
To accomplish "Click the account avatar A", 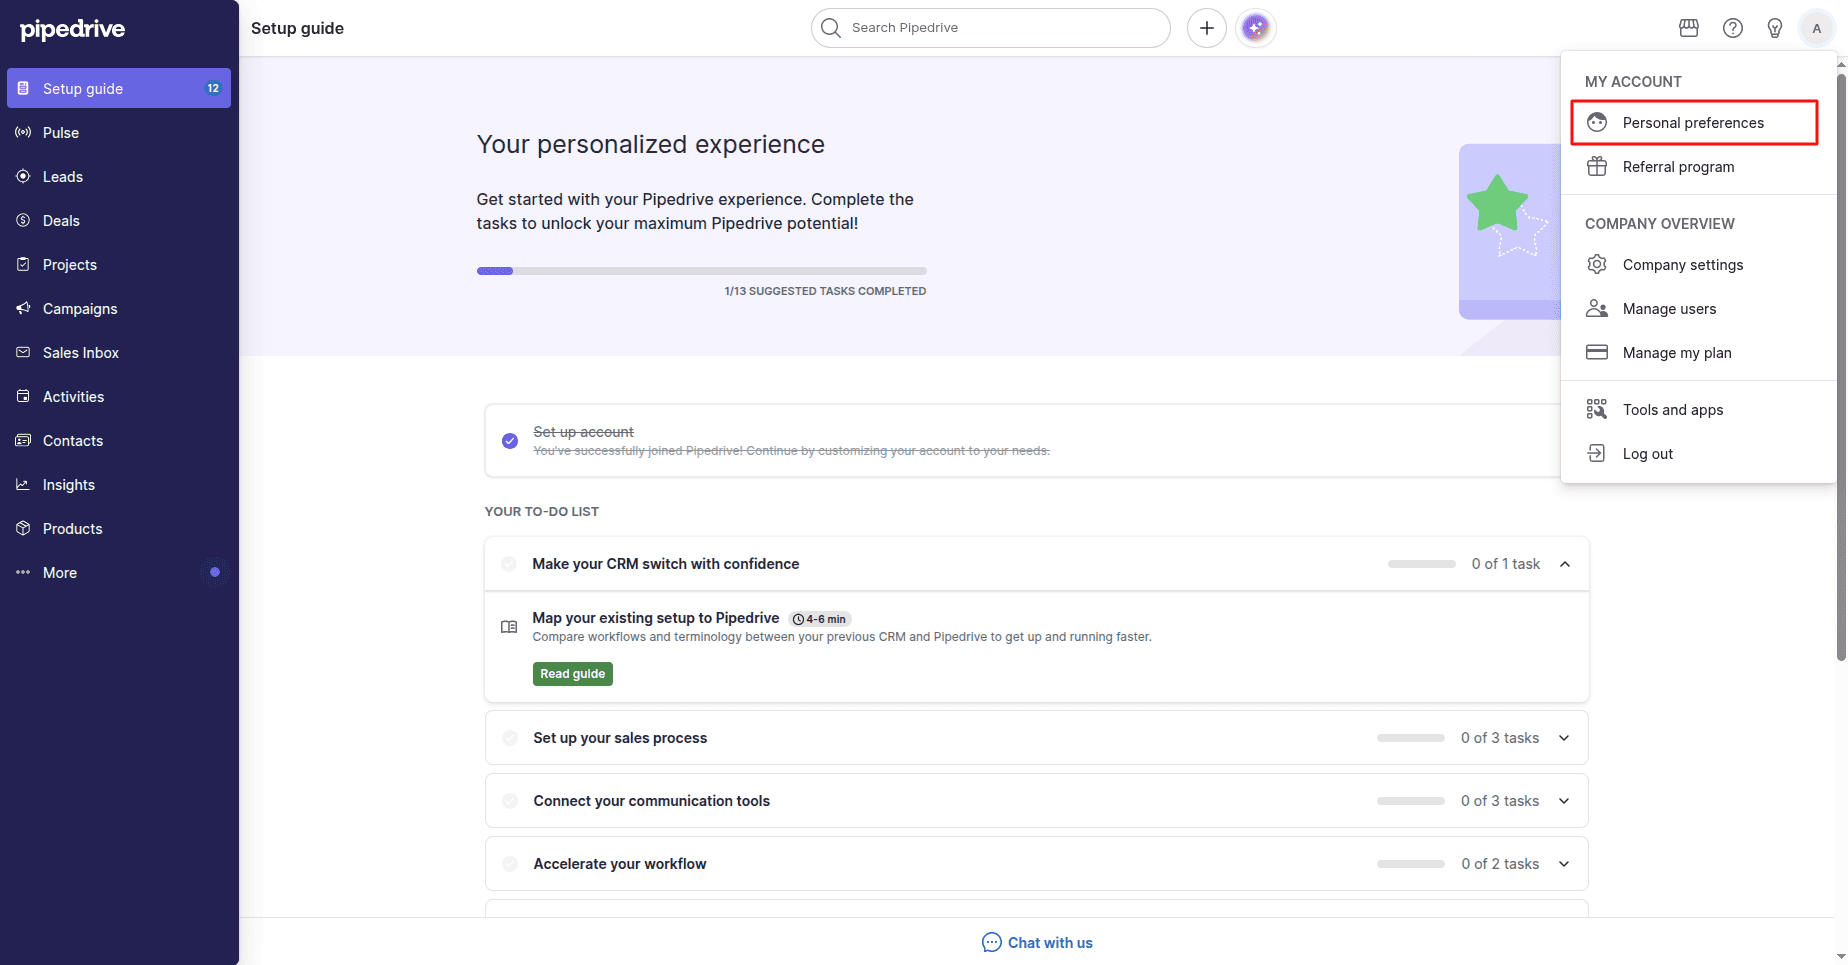I will (x=1817, y=28).
